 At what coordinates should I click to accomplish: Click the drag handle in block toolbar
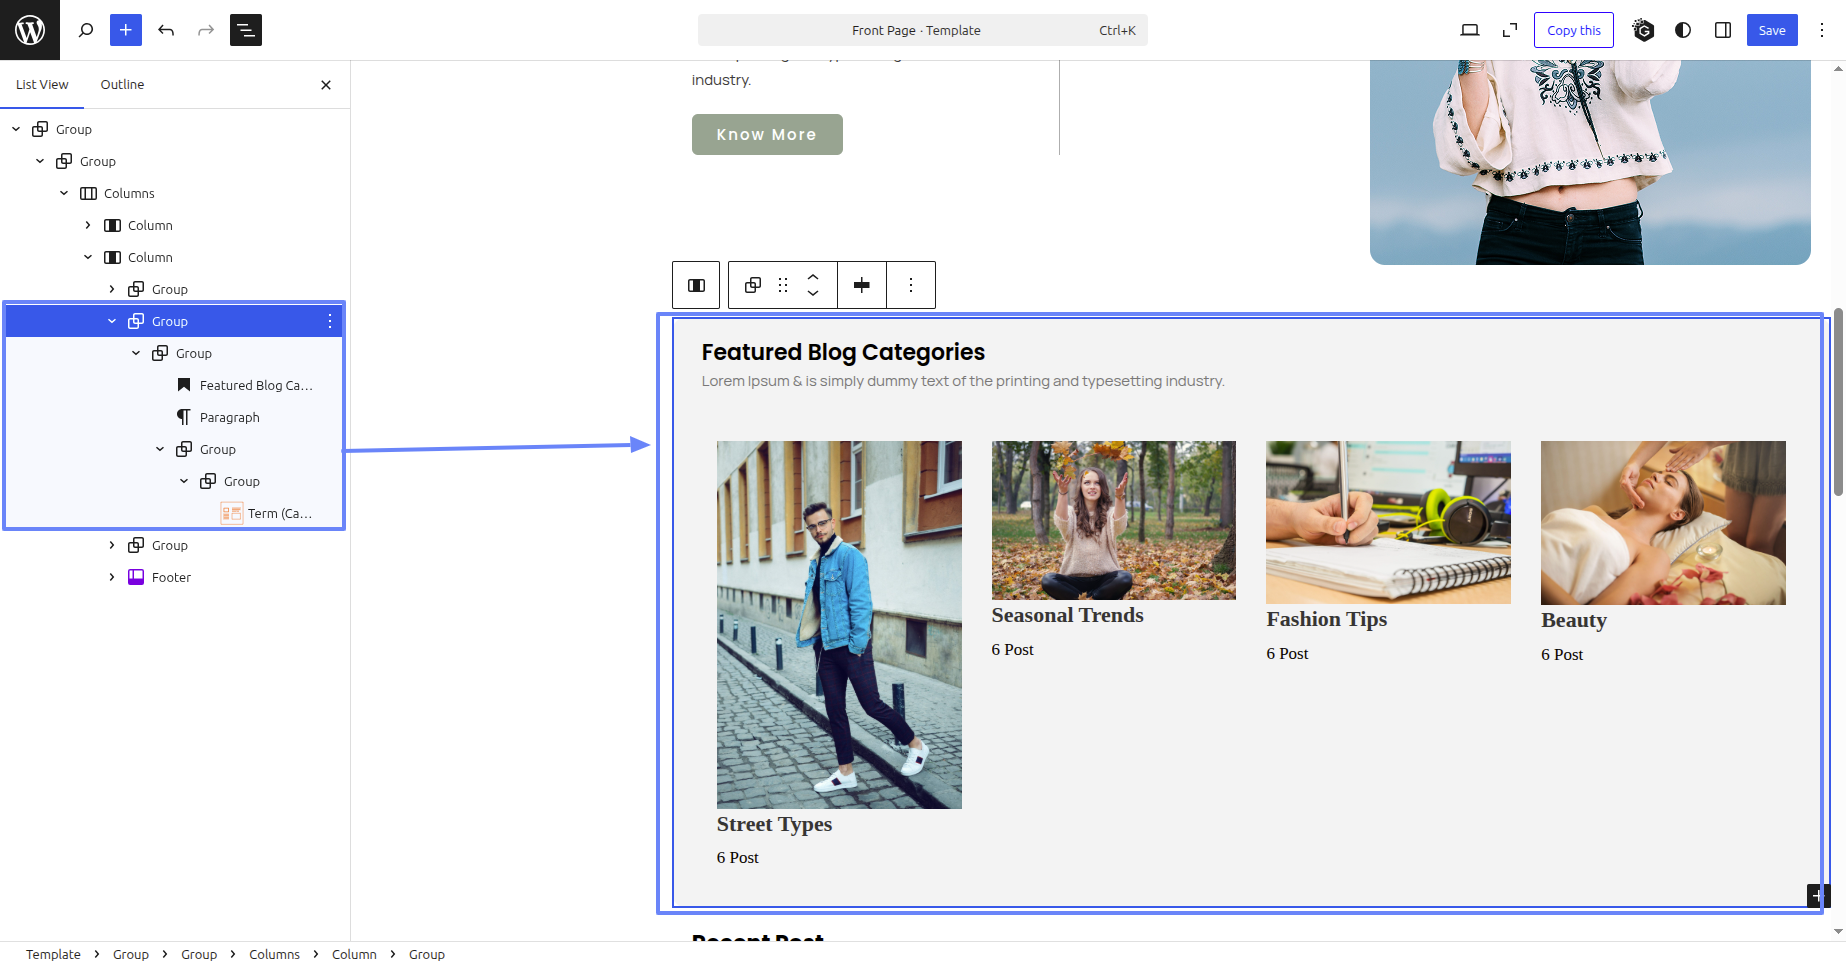783,285
